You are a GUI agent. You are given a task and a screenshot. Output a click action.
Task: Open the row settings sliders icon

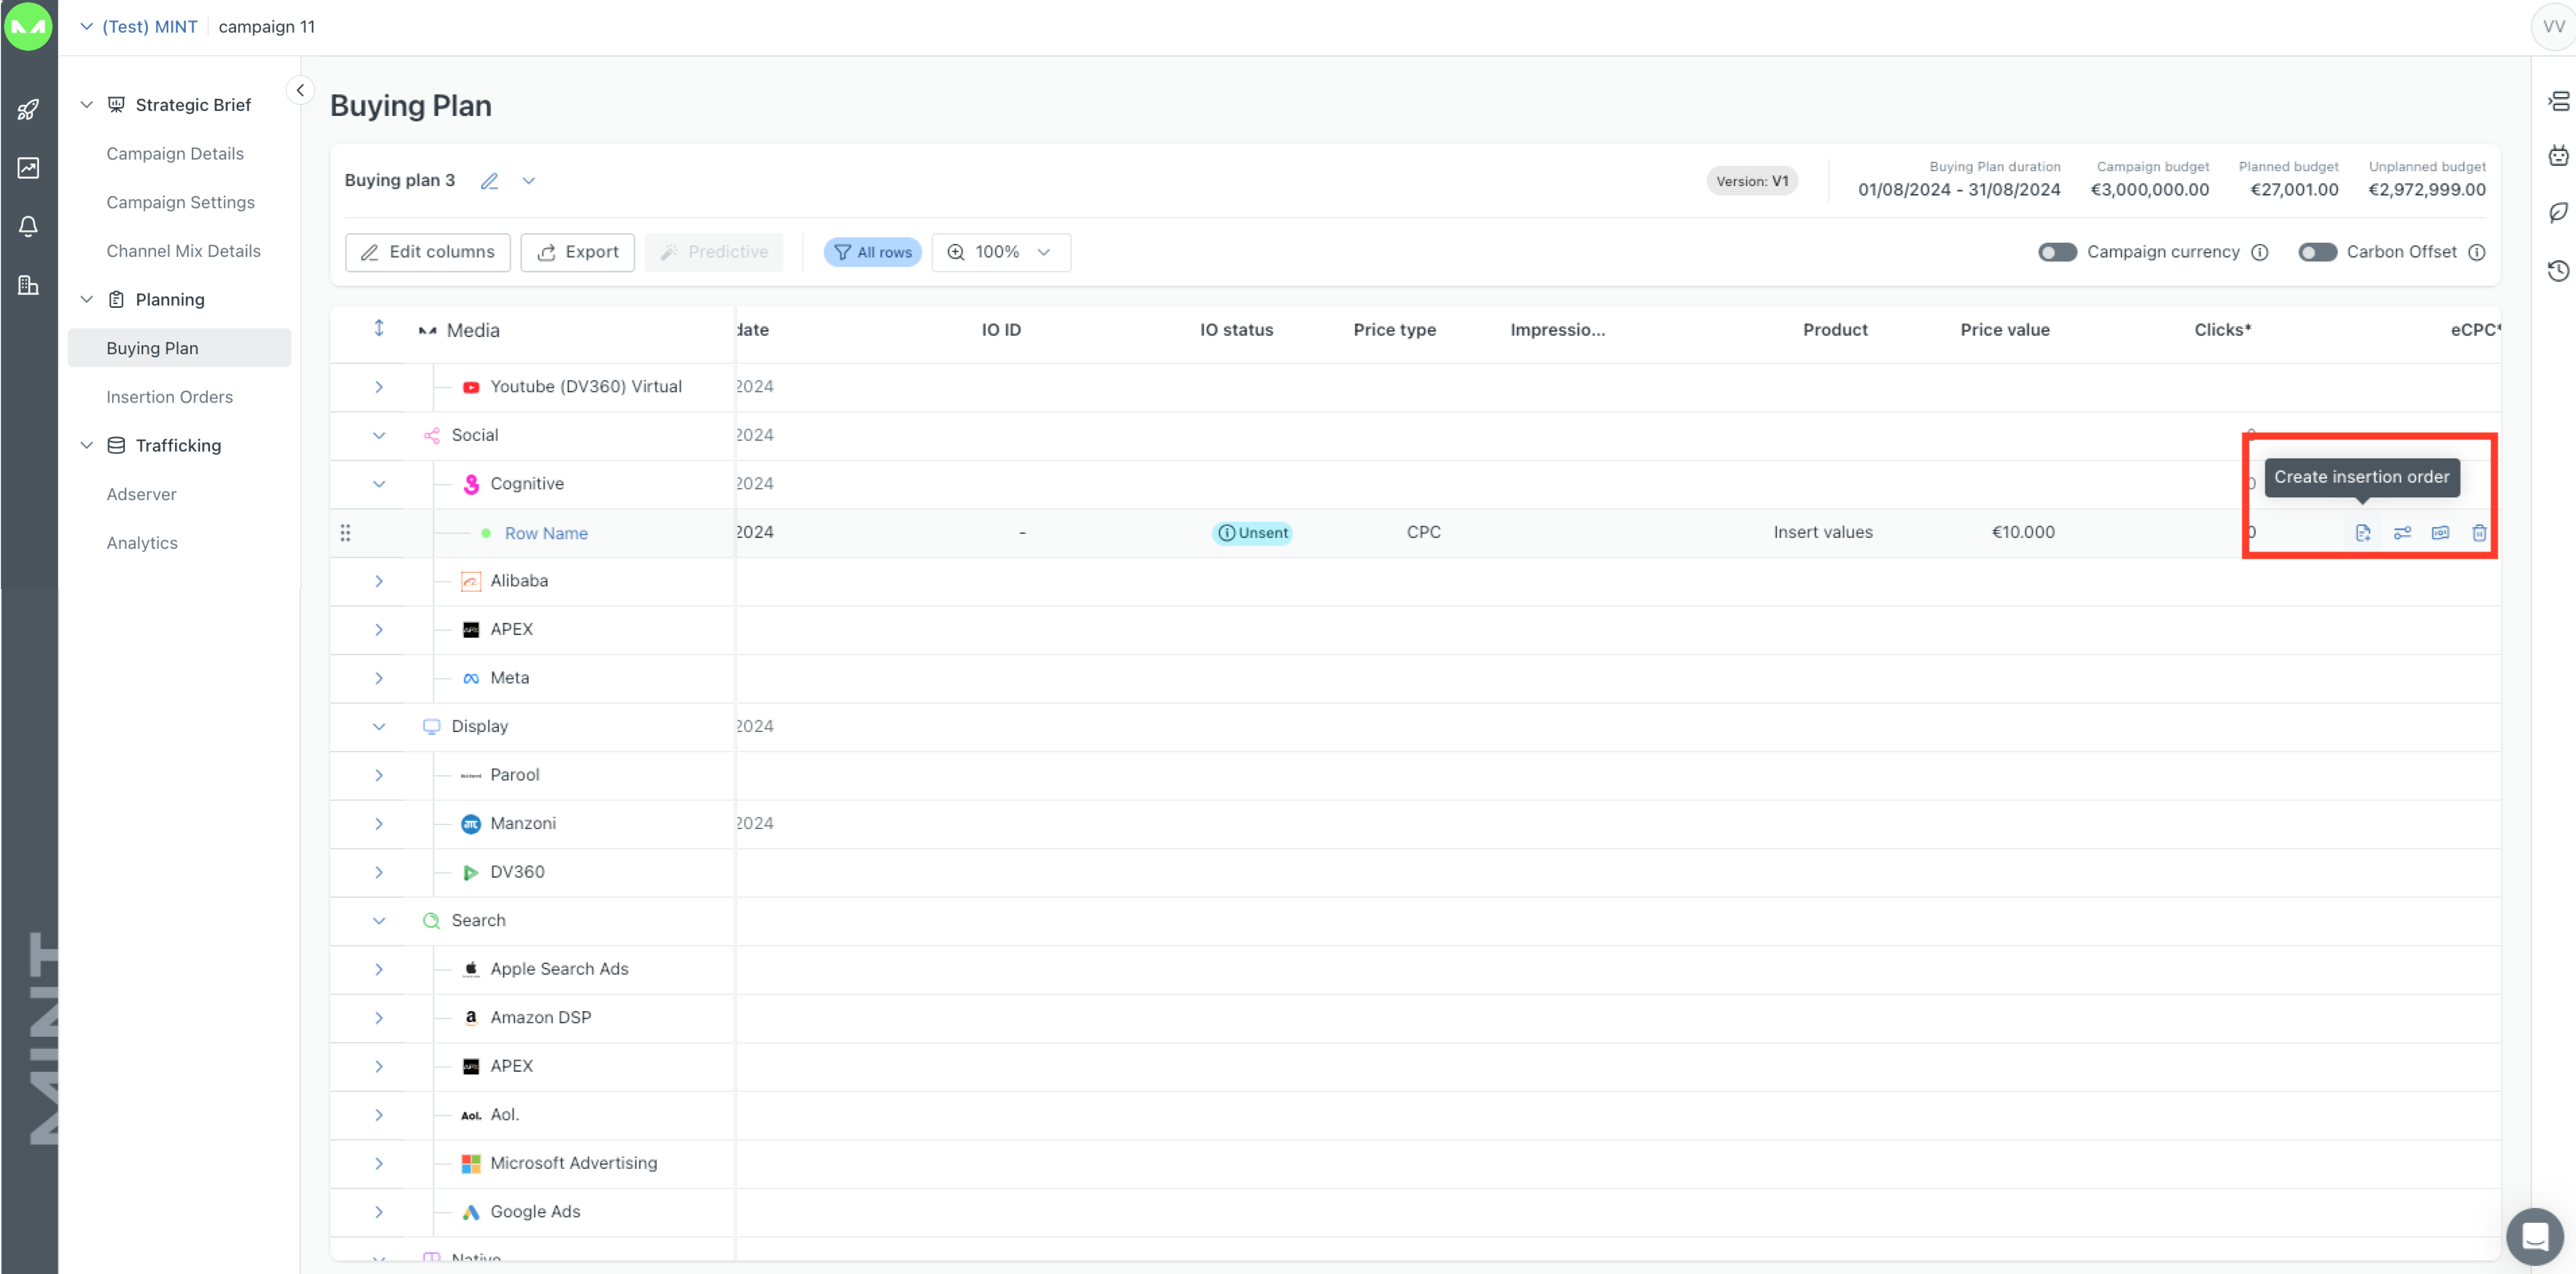pos(2402,533)
